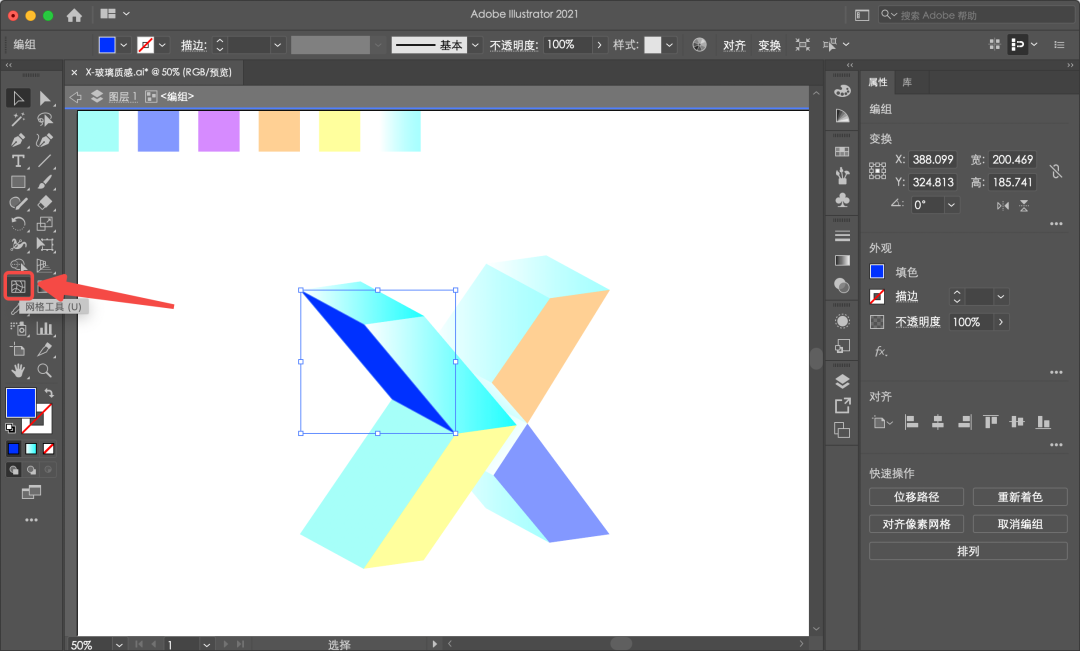1080x651 pixels.
Task: Select the Type tool
Action: (18, 161)
